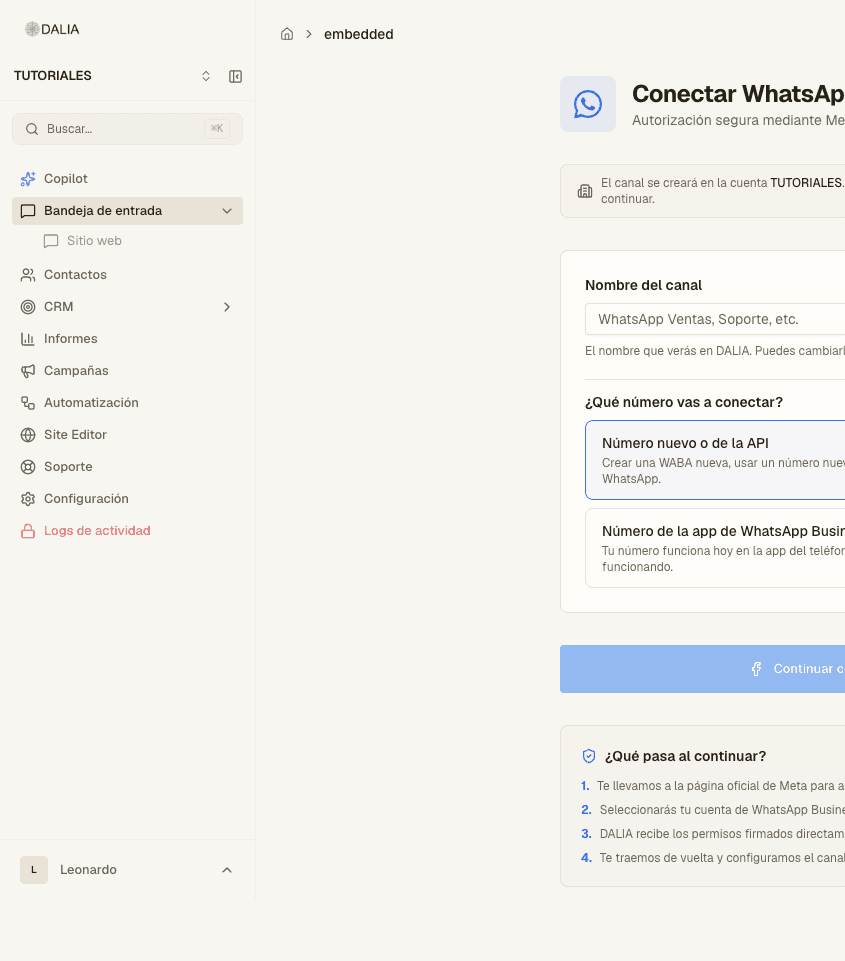Click the Automatización workflow icon
Image resolution: width=845 pixels, height=961 pixels.
click(28, 403)
